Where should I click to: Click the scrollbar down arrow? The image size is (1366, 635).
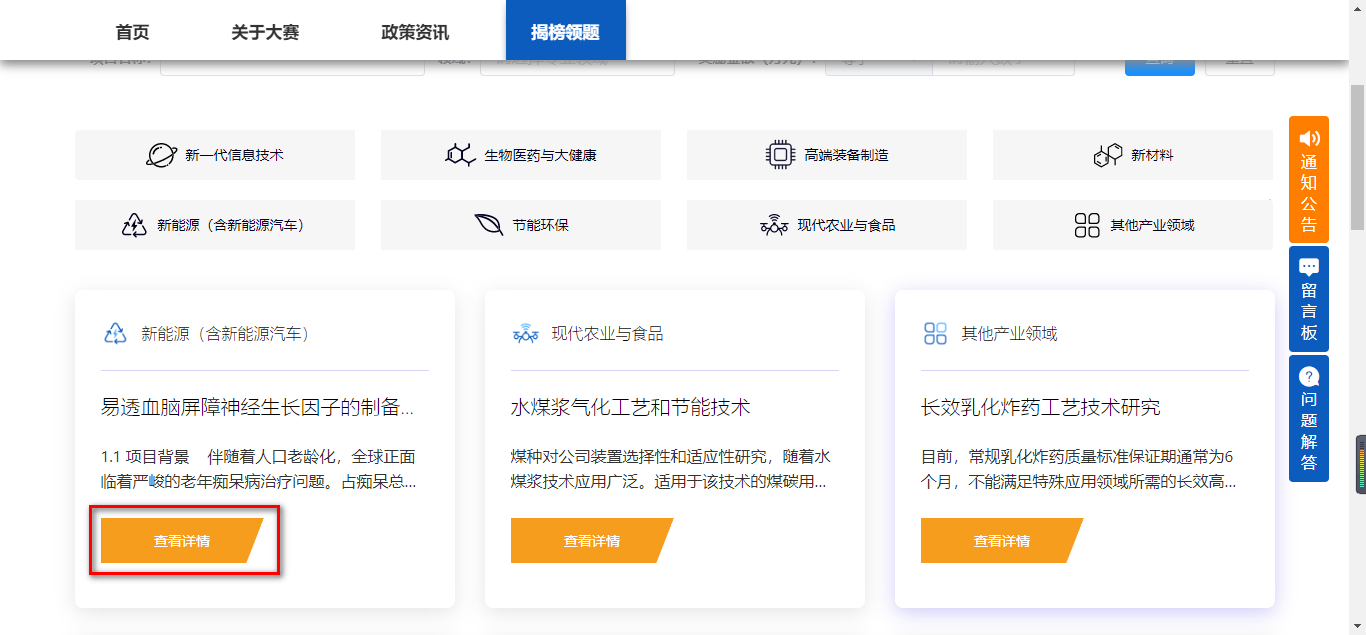tap(1359, 627)
